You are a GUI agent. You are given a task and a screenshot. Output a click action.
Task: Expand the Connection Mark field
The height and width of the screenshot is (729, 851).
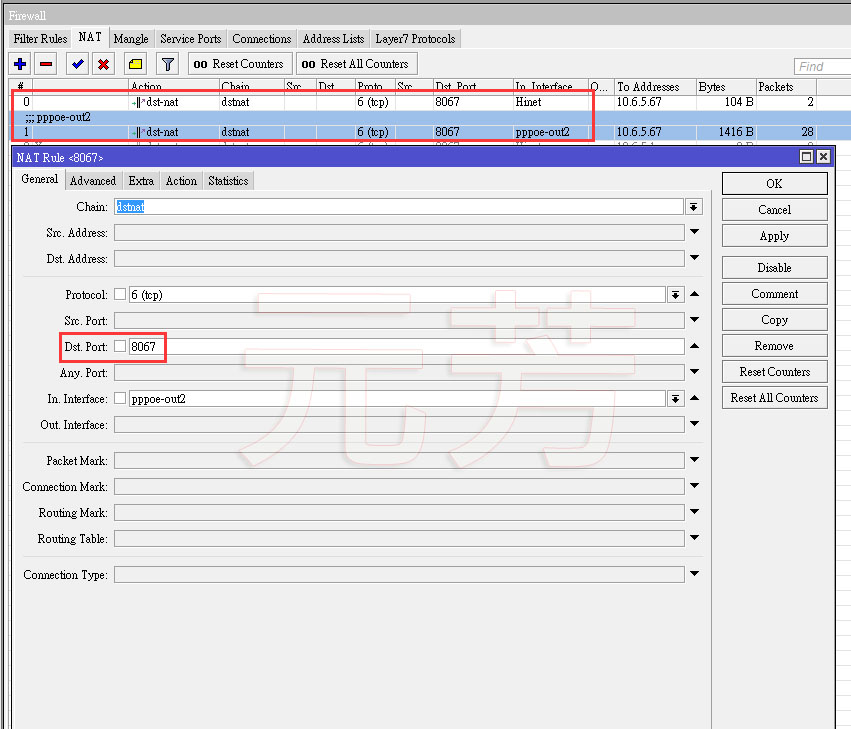(x=695, y=486)
